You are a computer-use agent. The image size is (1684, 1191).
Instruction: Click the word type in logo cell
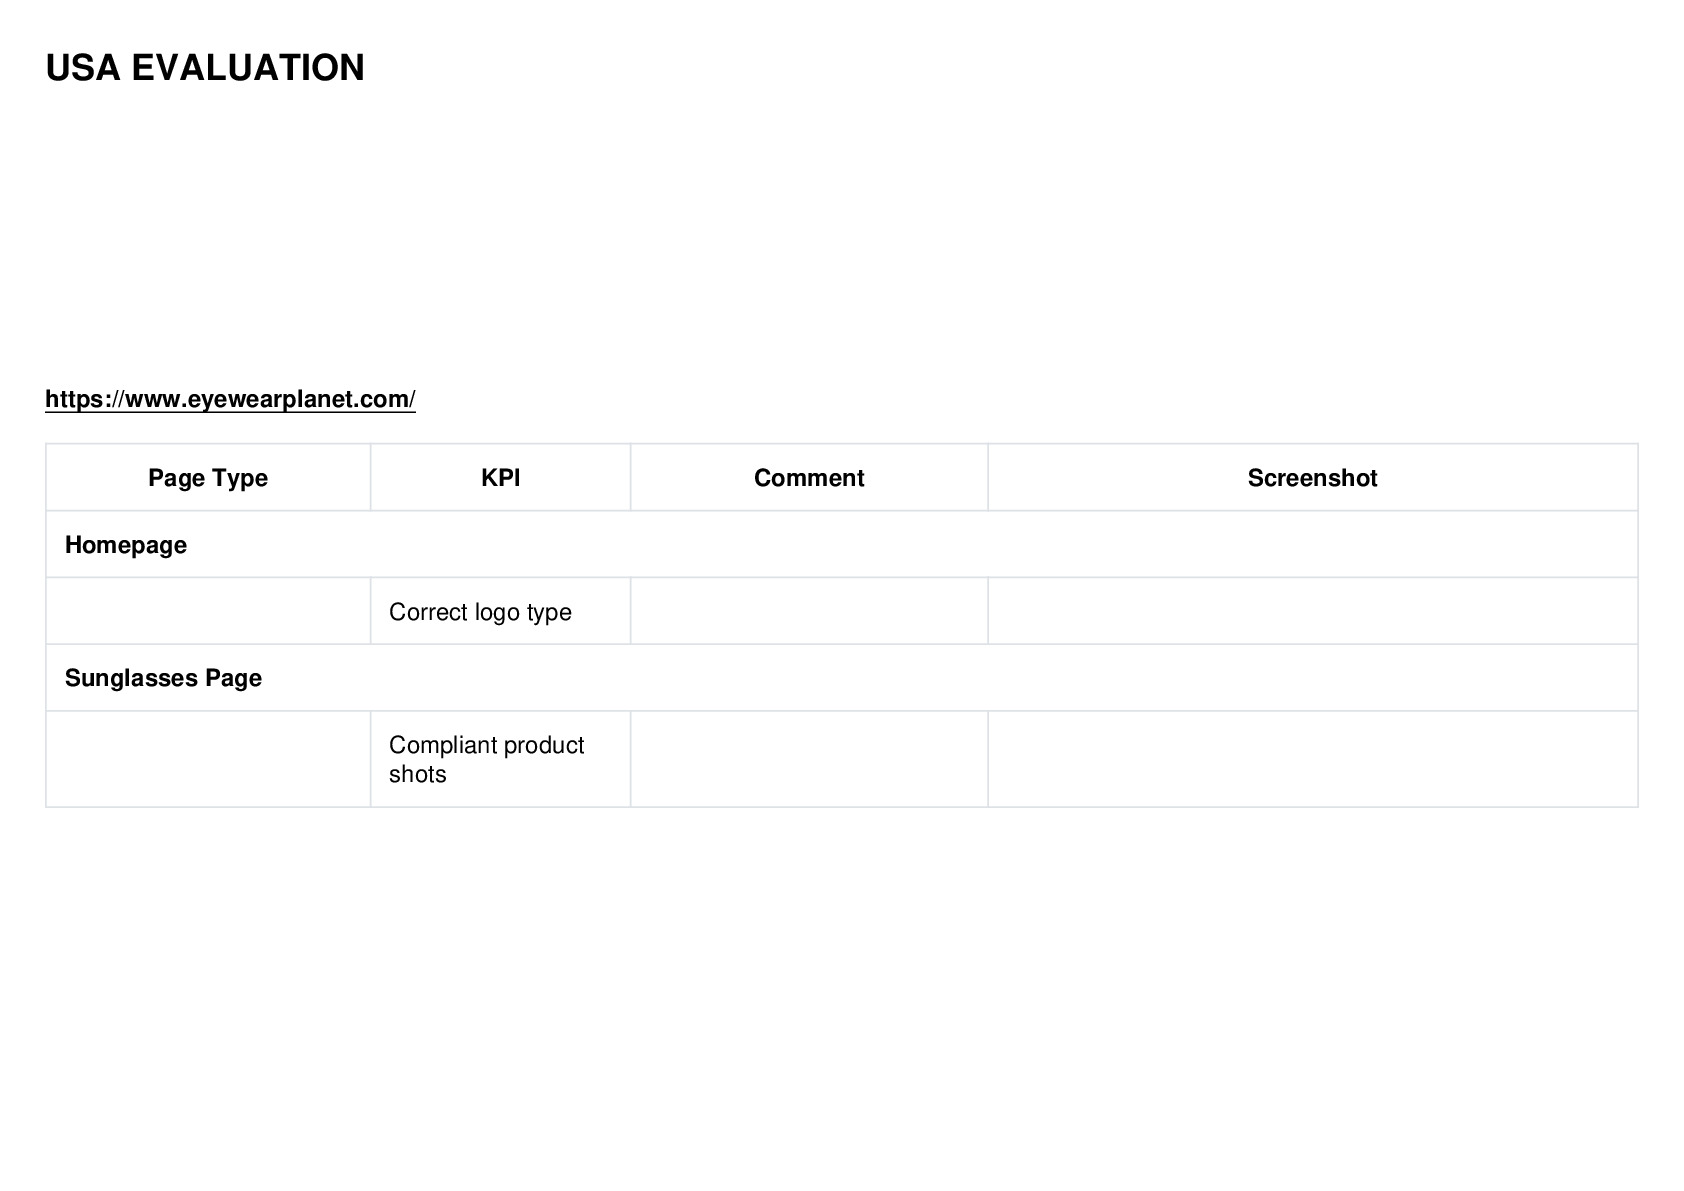(x=549, y=613)
